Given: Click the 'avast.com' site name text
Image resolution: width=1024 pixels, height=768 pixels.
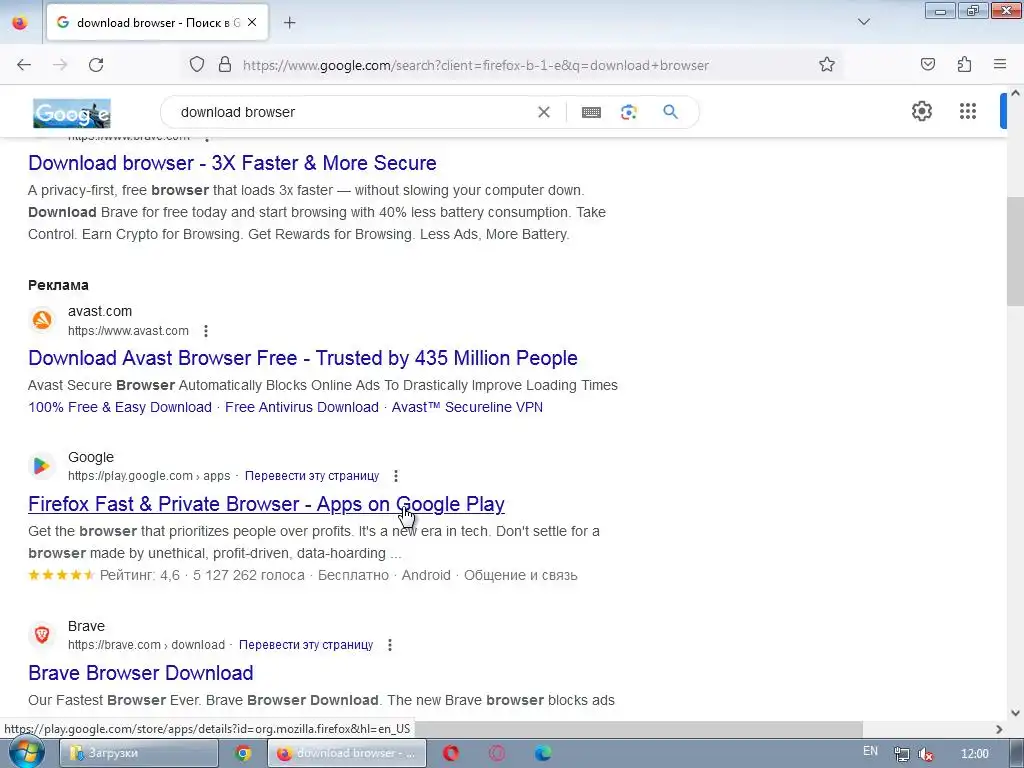Looking at the screenshot, I should (x=100, y=312).
